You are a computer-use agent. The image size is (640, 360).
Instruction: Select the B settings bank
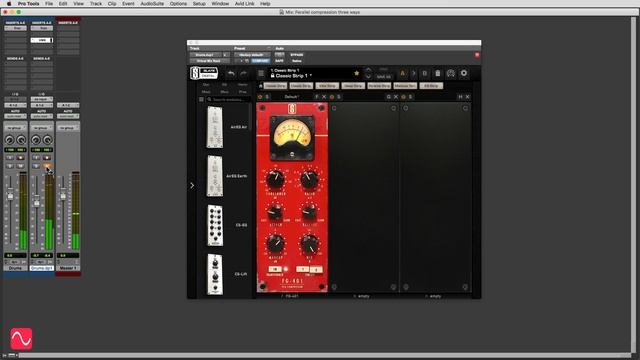424,73
